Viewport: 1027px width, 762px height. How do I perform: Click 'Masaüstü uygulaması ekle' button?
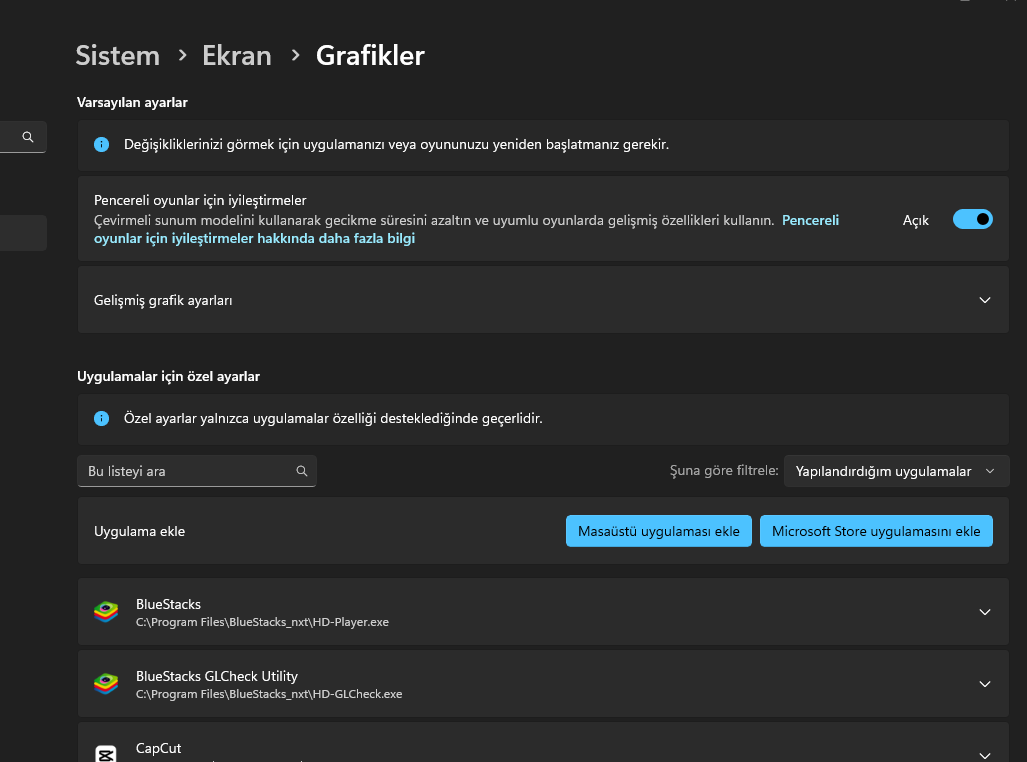(x=658, y=531)
